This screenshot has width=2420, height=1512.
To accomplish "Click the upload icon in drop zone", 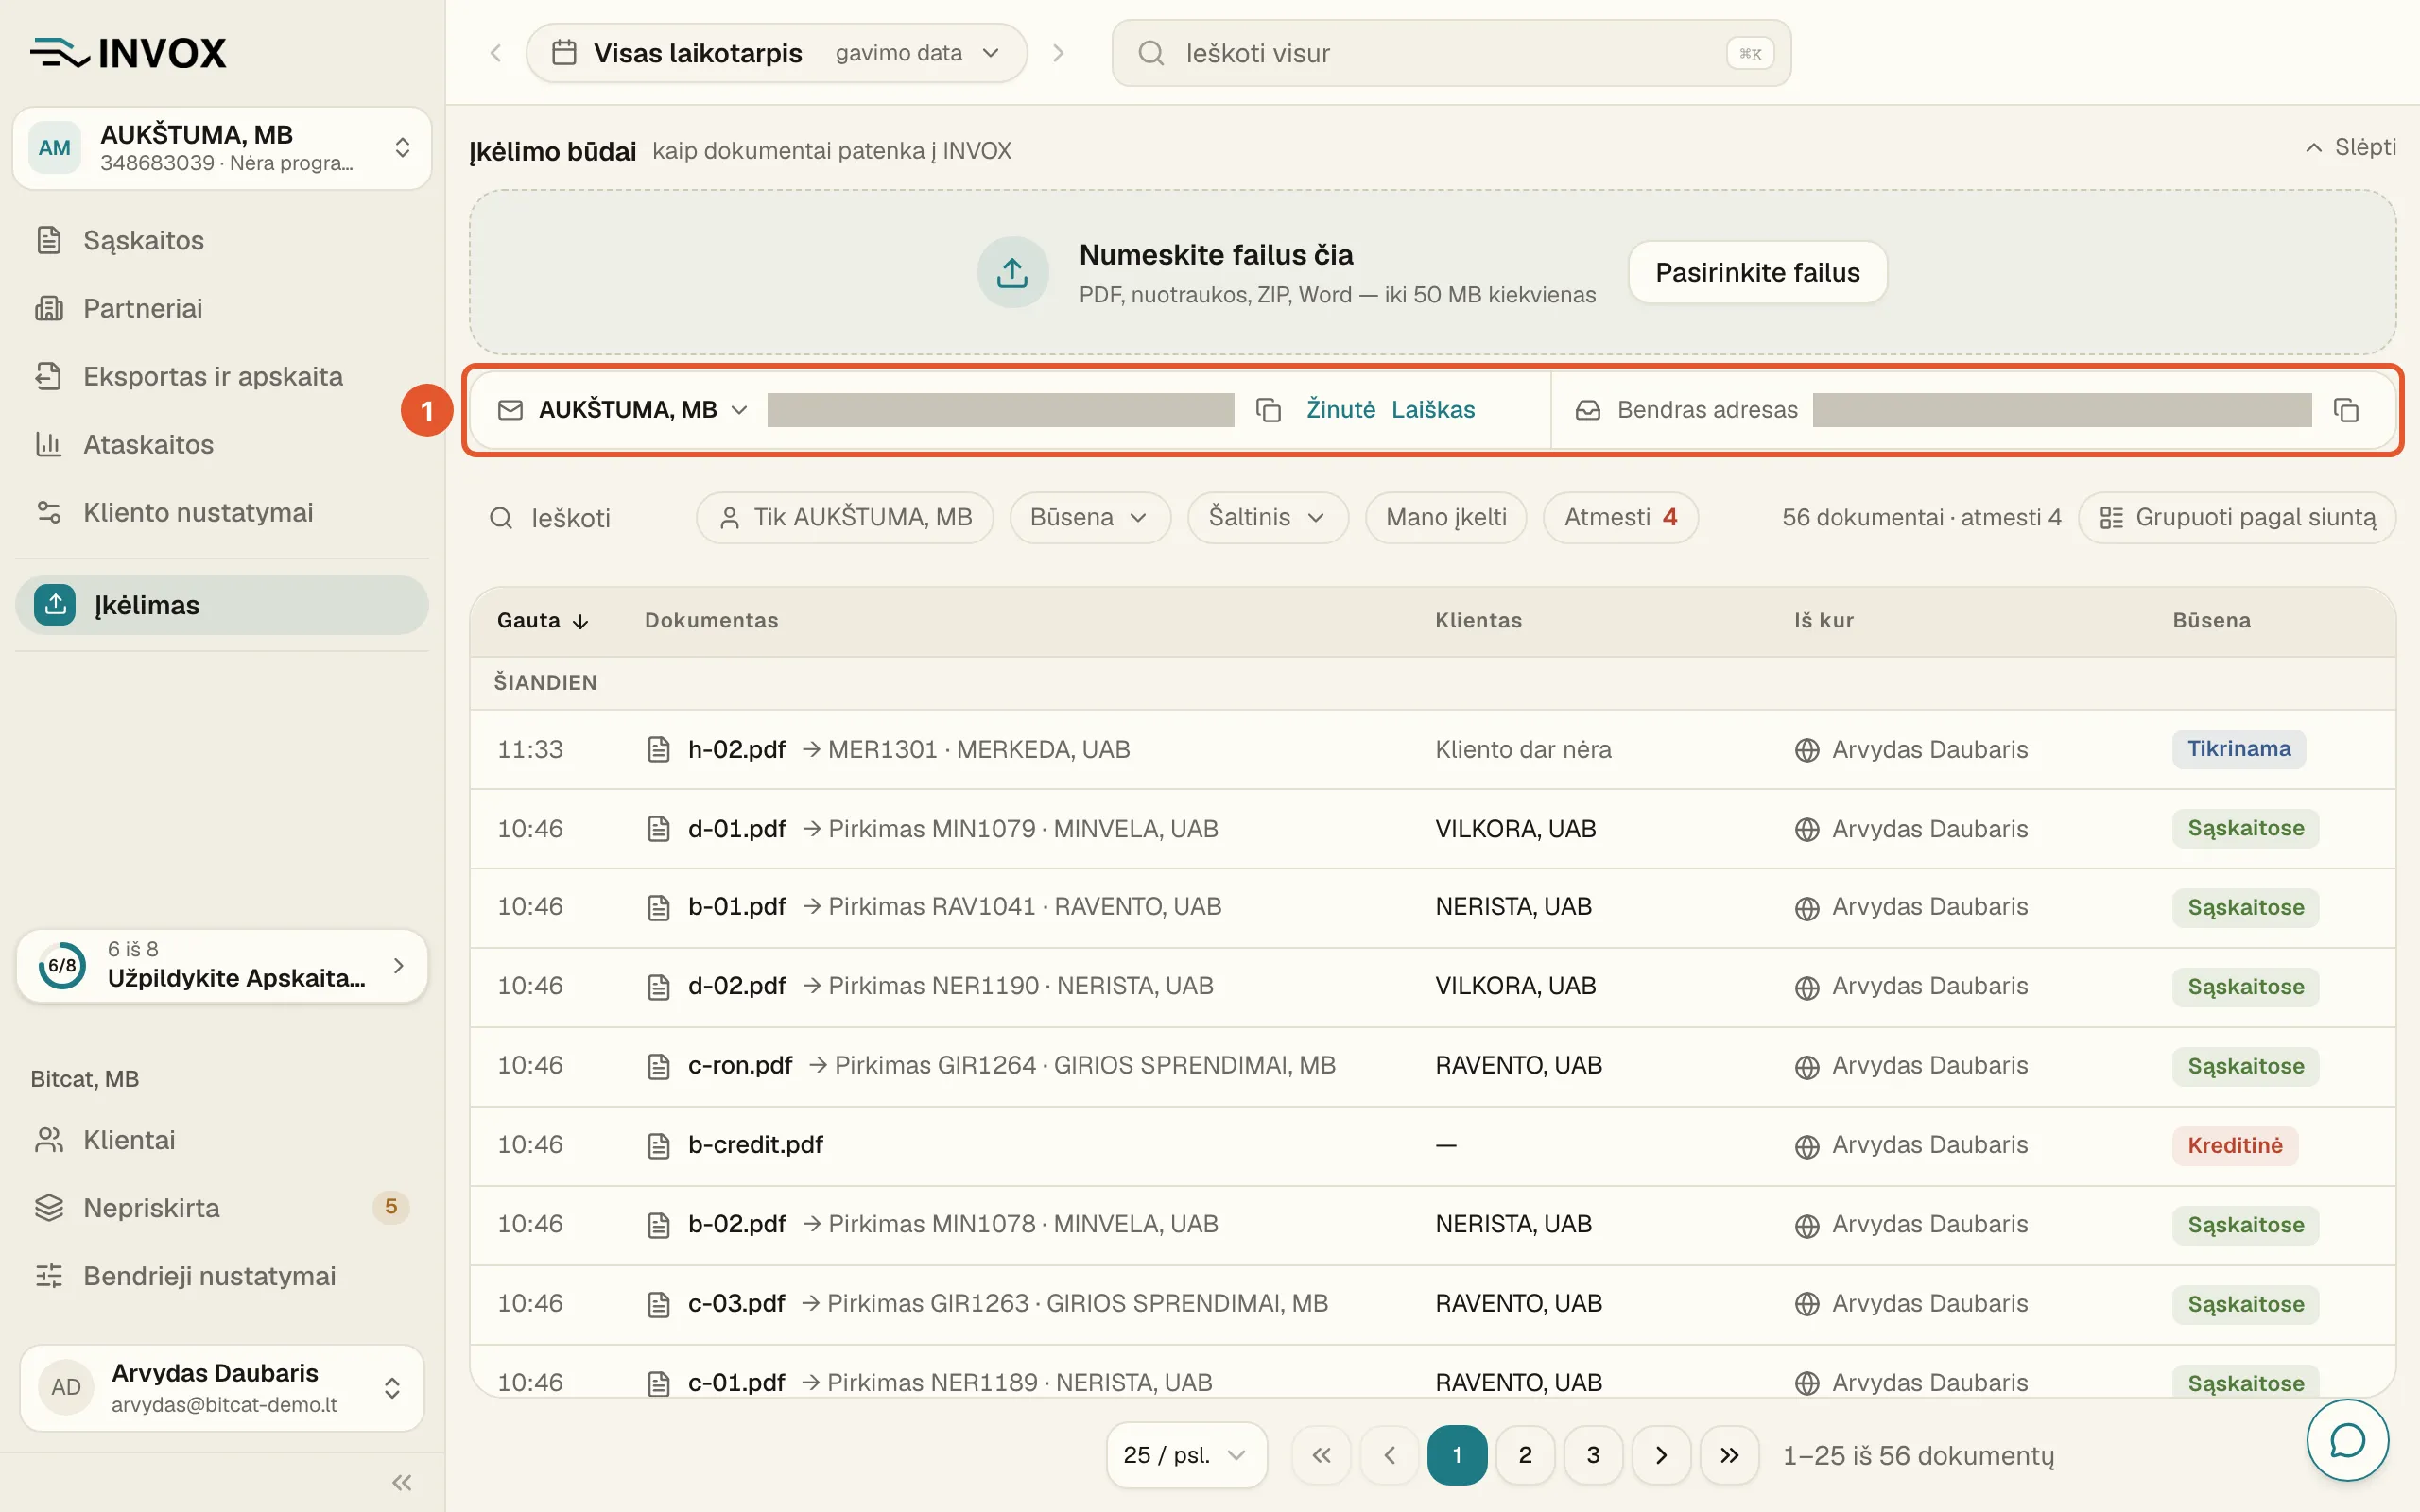I will pyautogui.click(x=1012, y=272).
